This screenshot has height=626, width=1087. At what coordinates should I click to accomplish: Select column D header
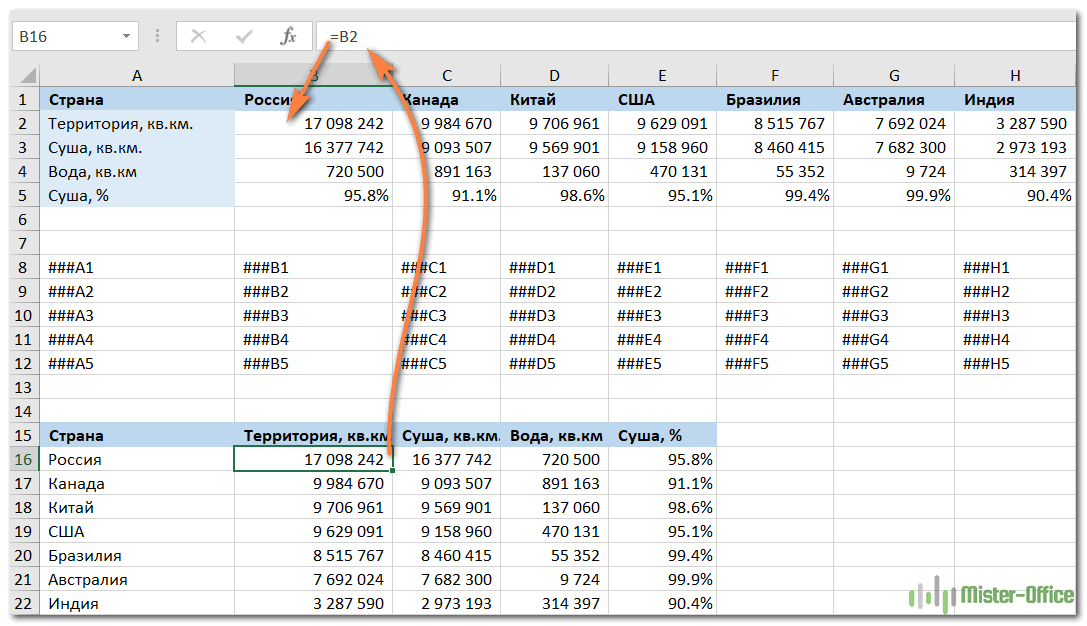[554, 76]
